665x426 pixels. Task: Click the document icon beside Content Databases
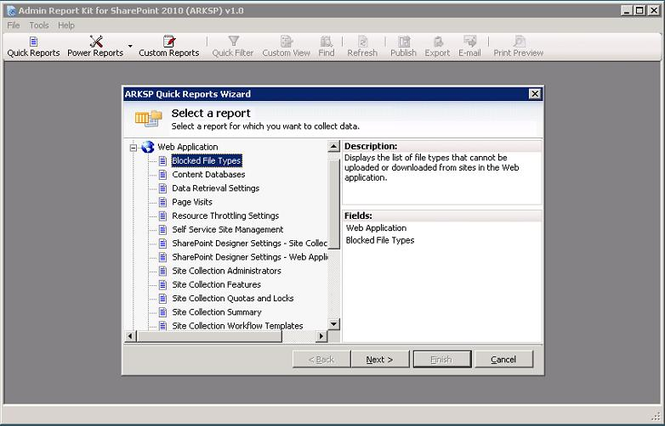pos(163,174)
